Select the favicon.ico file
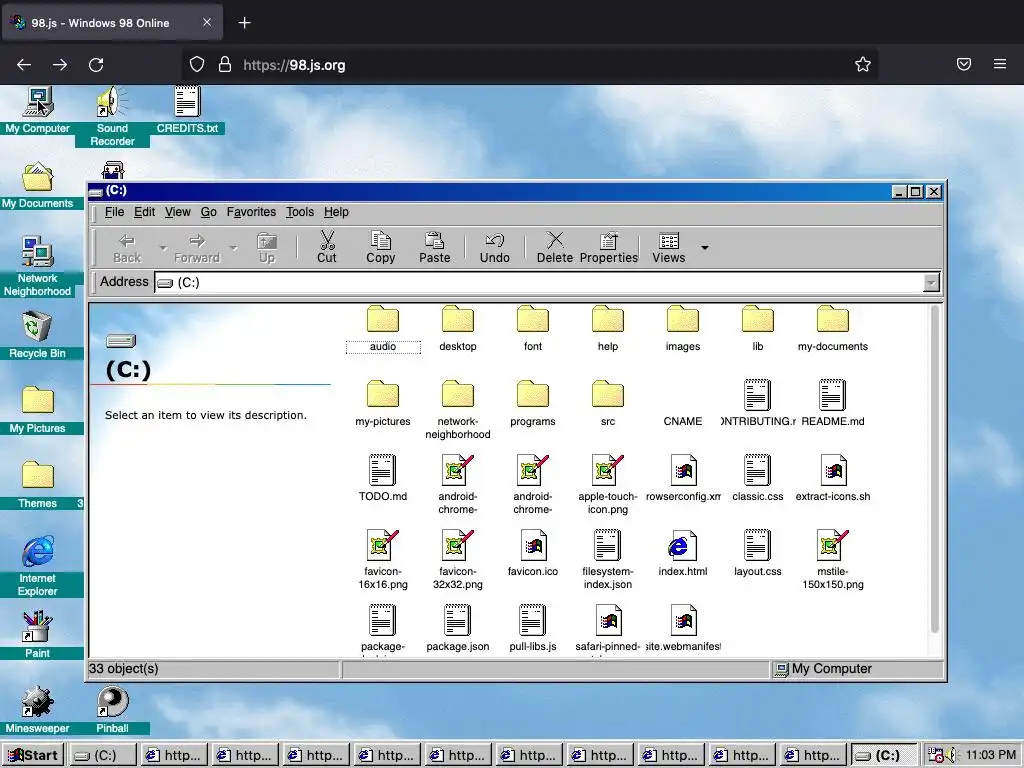 click(x=533, y=554)
